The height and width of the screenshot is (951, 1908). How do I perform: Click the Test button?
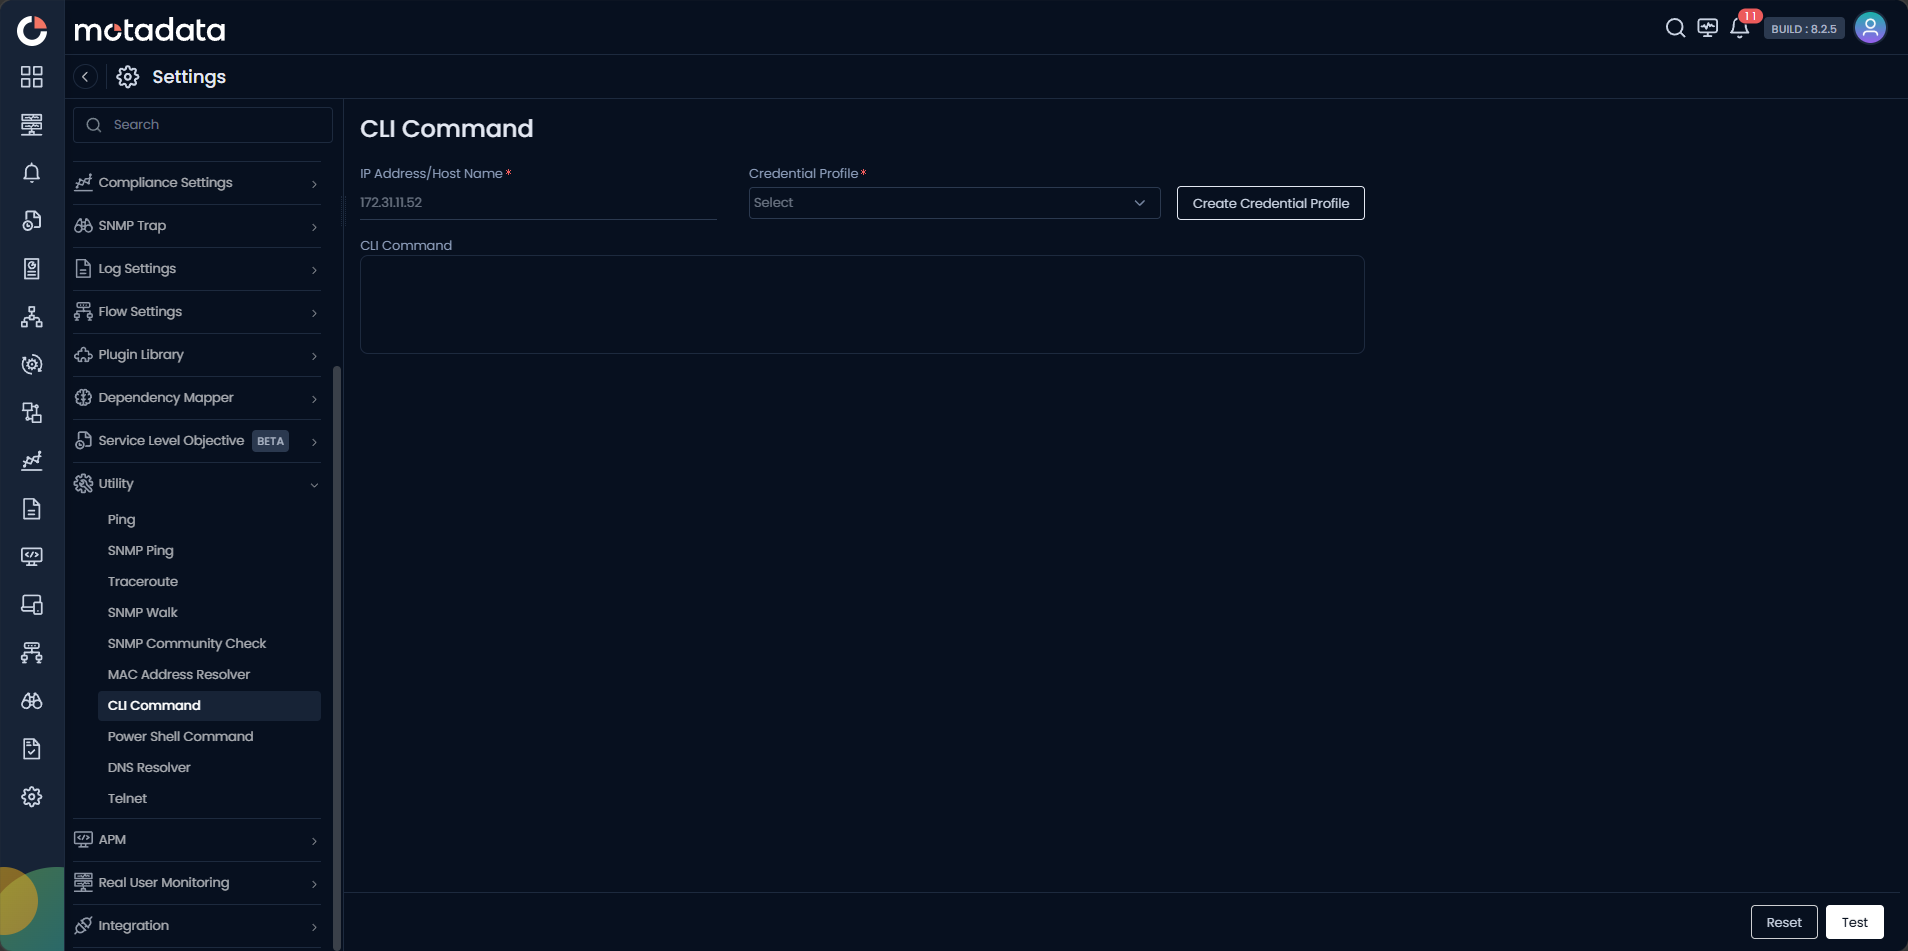pos(1855,922)
